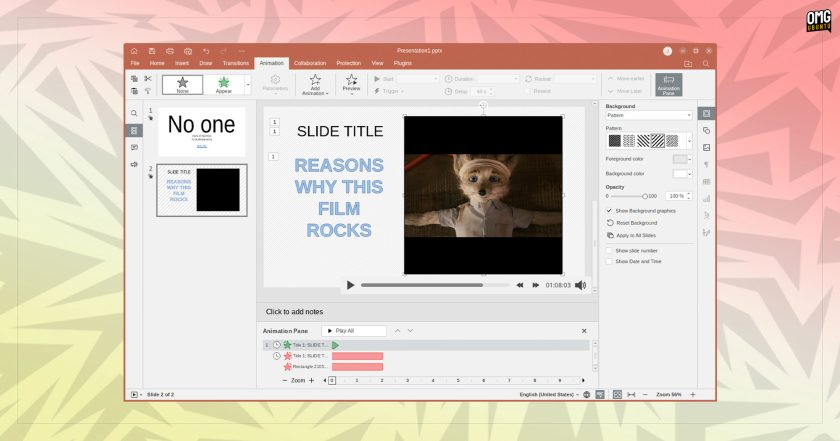The width and height of the screenshot is (840, 441).
Task: Toggle the Rewind checkbox in ribbon
Action: 528,91
